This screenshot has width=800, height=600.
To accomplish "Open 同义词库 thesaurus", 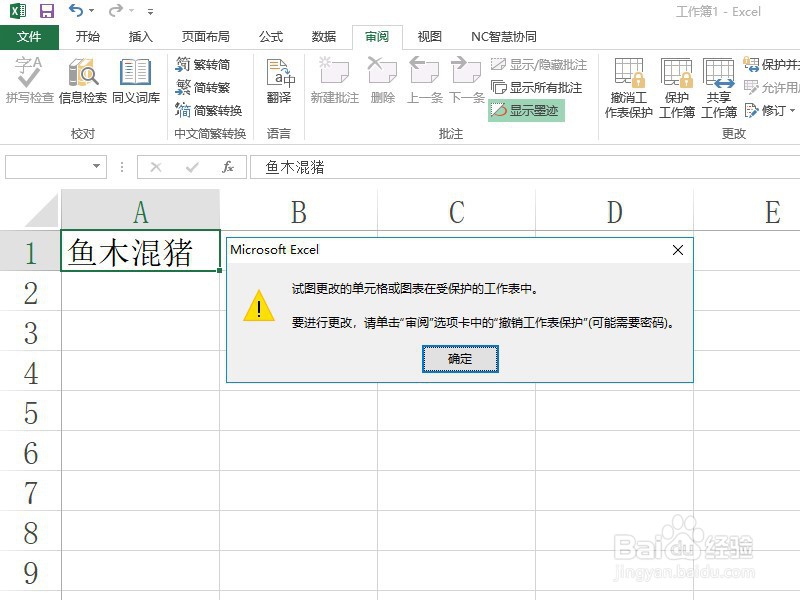I will click(136, 81).
